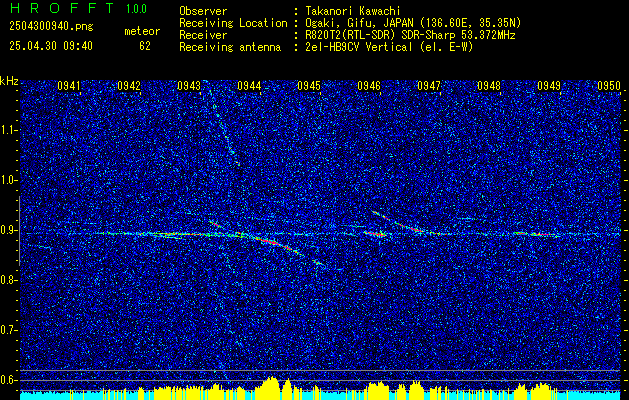Click the 0.6 kHz axis label
This screenshot has width=629, height=400.
point(7,380)
